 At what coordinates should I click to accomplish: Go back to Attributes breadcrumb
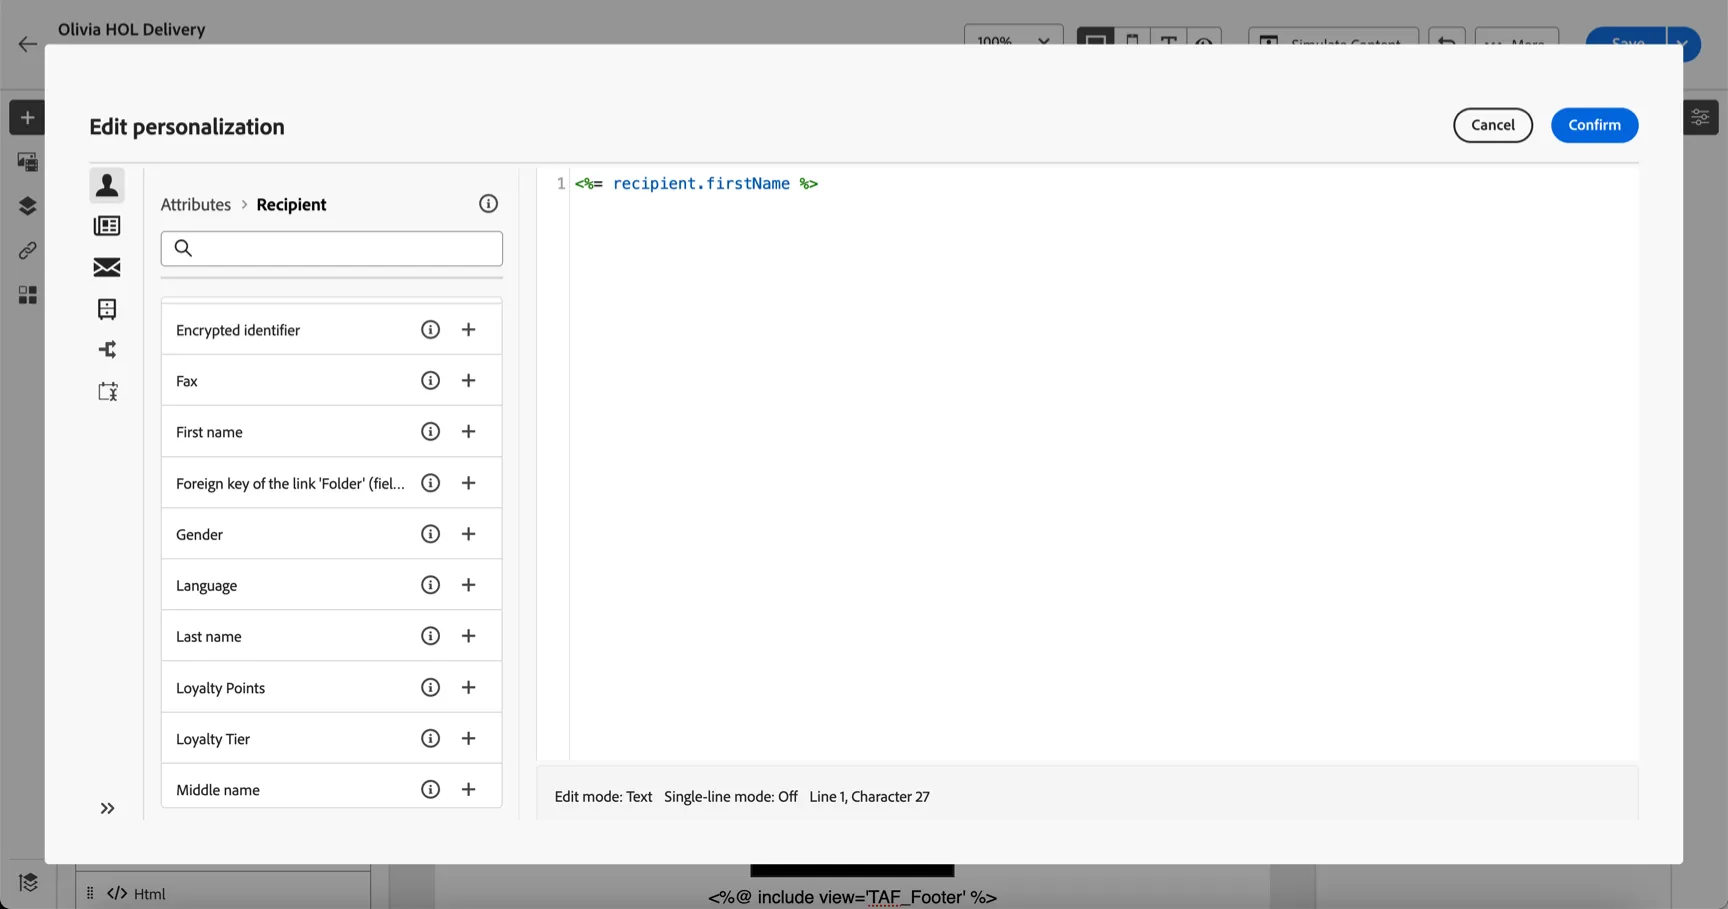coord(196,204)
